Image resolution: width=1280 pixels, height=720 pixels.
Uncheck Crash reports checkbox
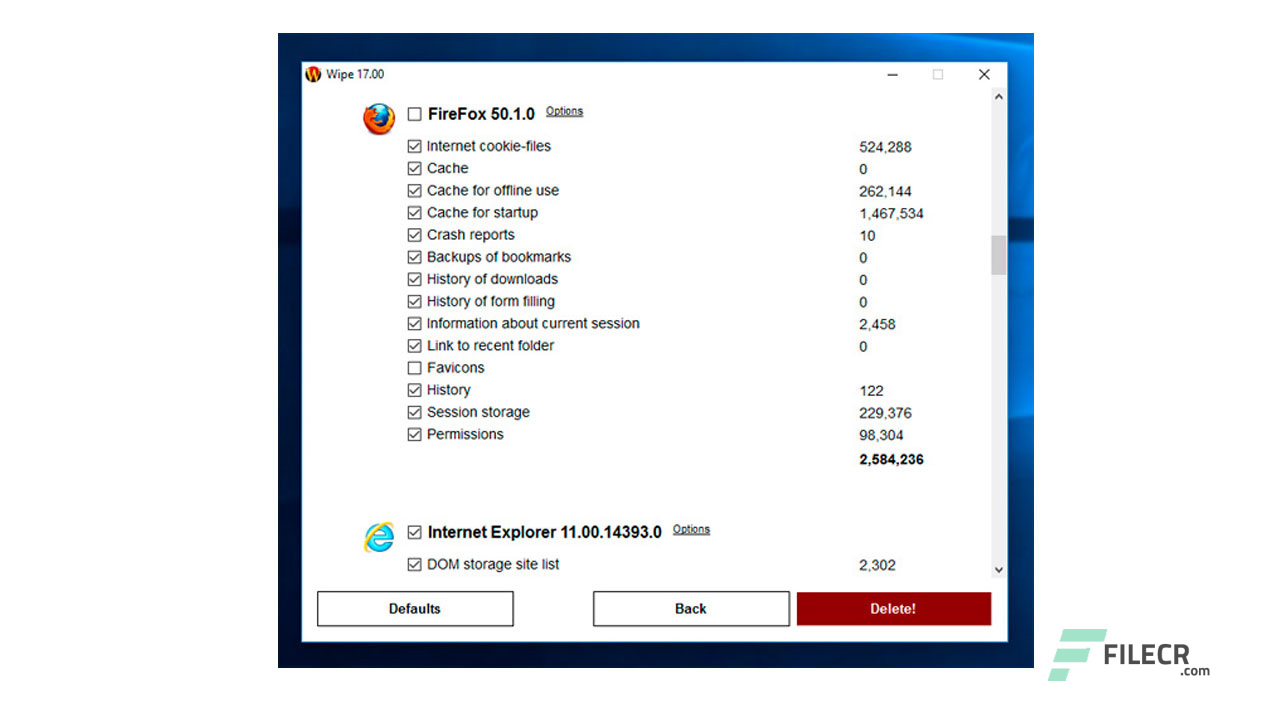pos(414,235)
